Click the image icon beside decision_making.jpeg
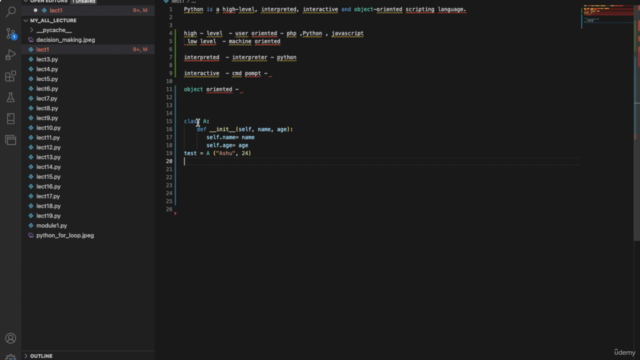The width and height of the screenshot is (640, 360). tap(31, 40)
